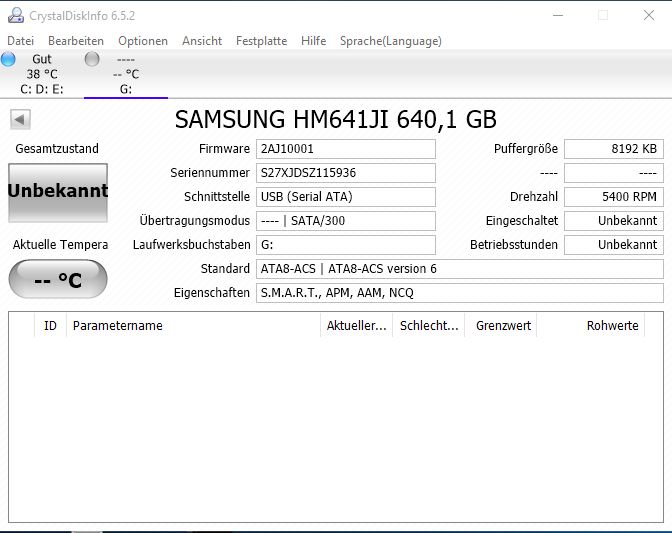Click the Eingeschaltet Unbekannt field
The image size is (672, 533).
pos(614,221)
